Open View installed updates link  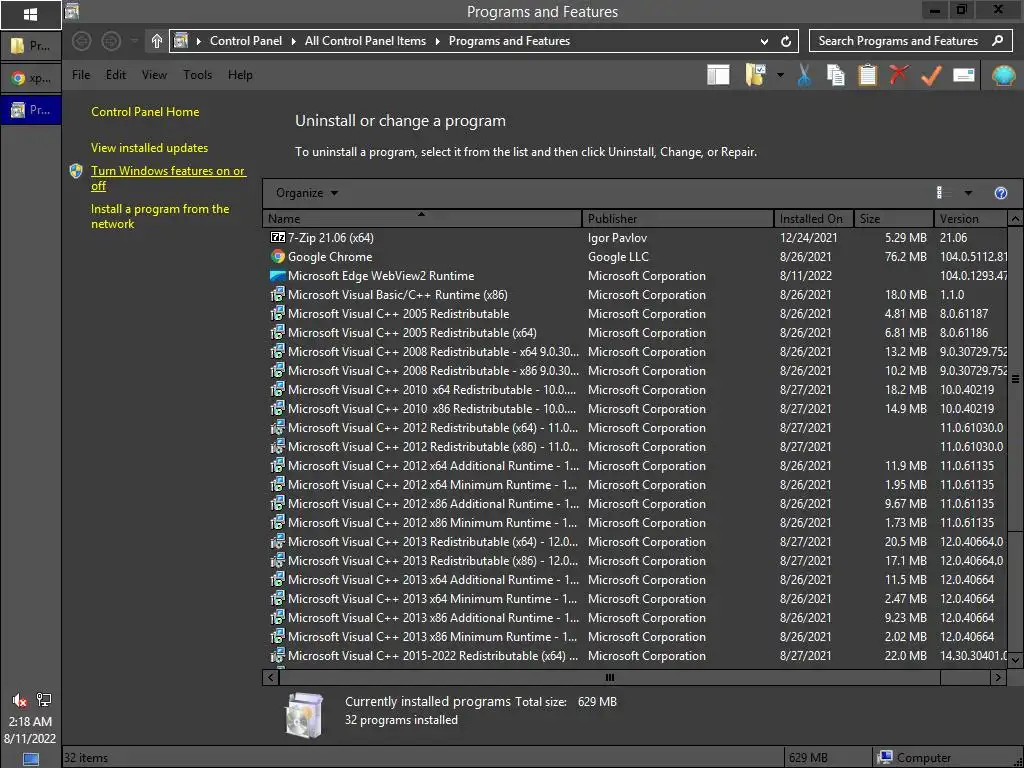[150, 148]
